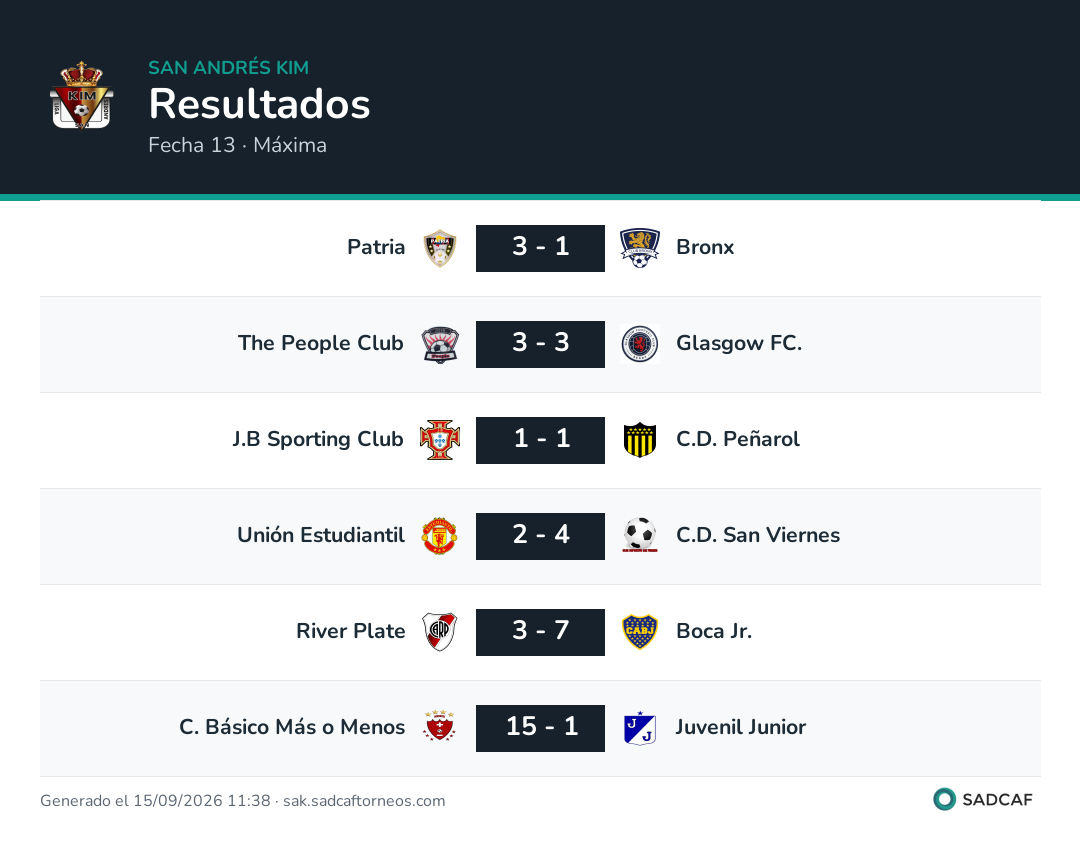
Task: Click the 3 - 7 River Plate score
Action: click(540, 632)
